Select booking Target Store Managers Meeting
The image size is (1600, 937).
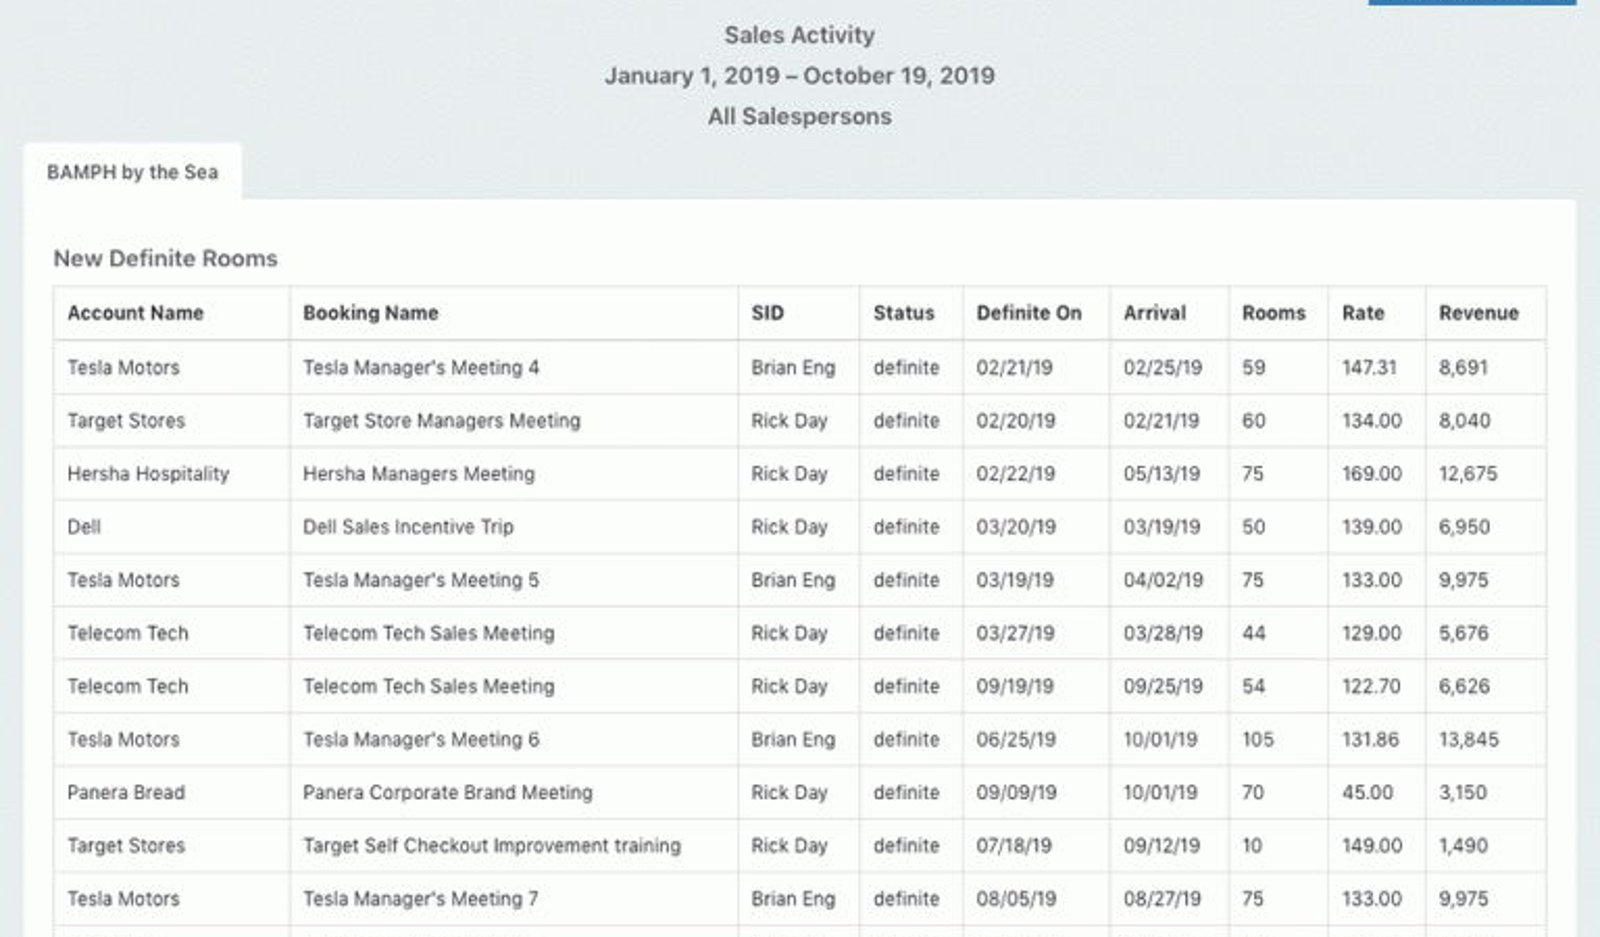click(x=441, y=421)
